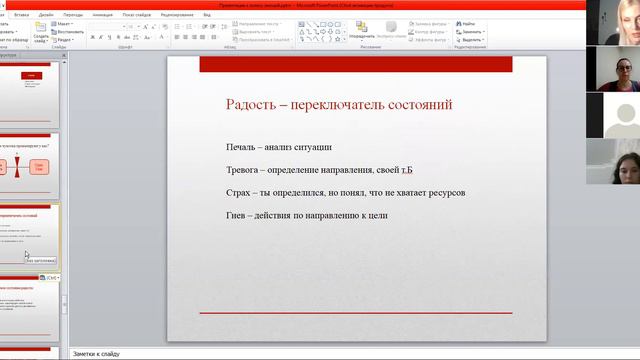The height and width of the screenshot is (360, 640).
Task: Switch to the Рецензирование tab
Action: pos(177,15)
